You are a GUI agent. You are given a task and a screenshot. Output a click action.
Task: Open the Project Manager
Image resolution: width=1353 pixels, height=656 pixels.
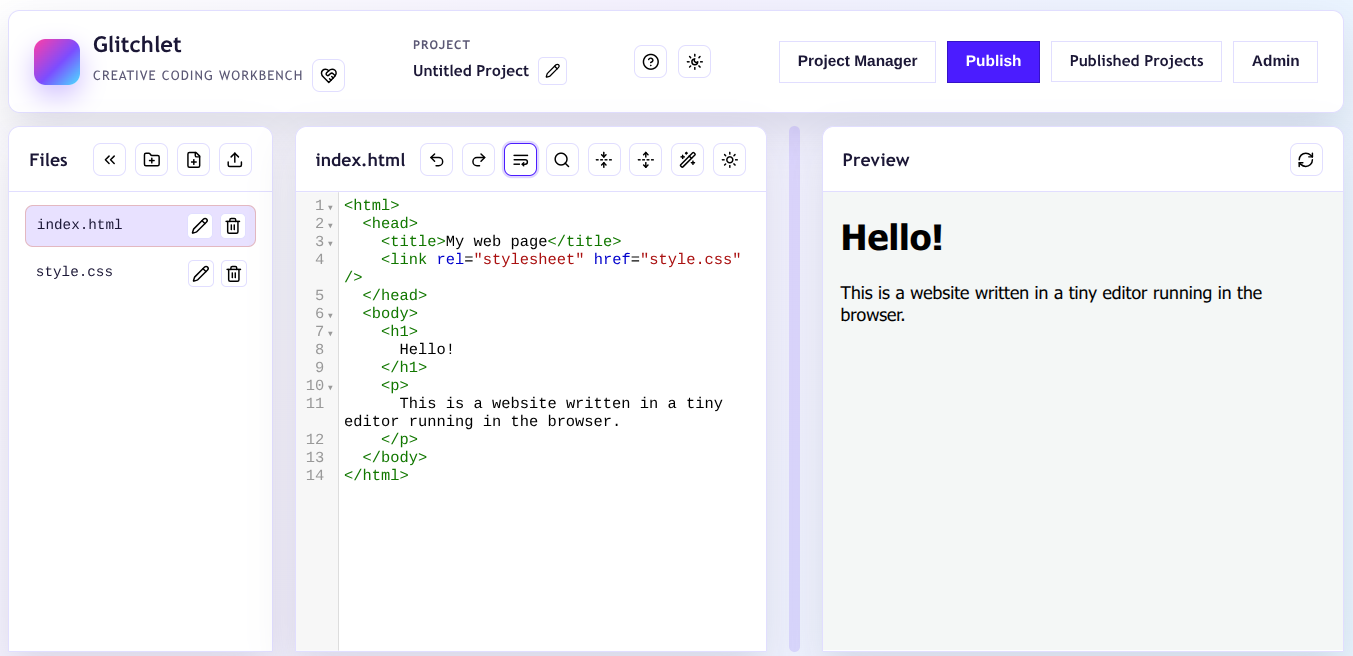pos(857,61)
